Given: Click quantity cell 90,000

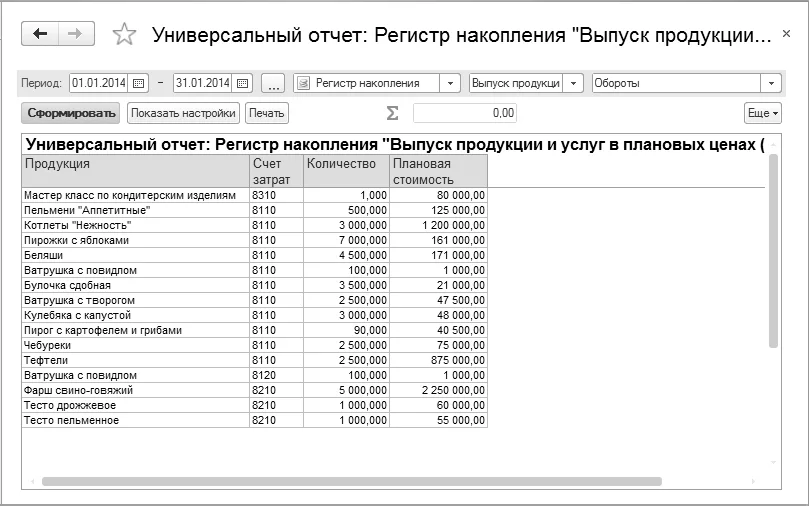Looking at the screenshot, I should [346, 330].
